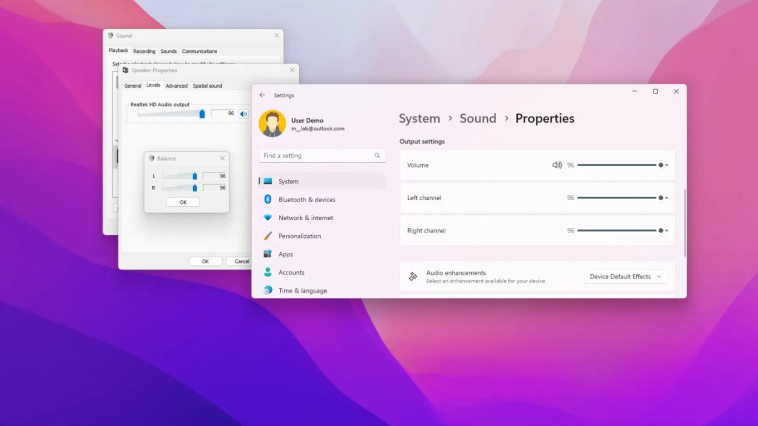Click the Audio enhancements icon
The image size is (758, 426).
pos(413,277)
